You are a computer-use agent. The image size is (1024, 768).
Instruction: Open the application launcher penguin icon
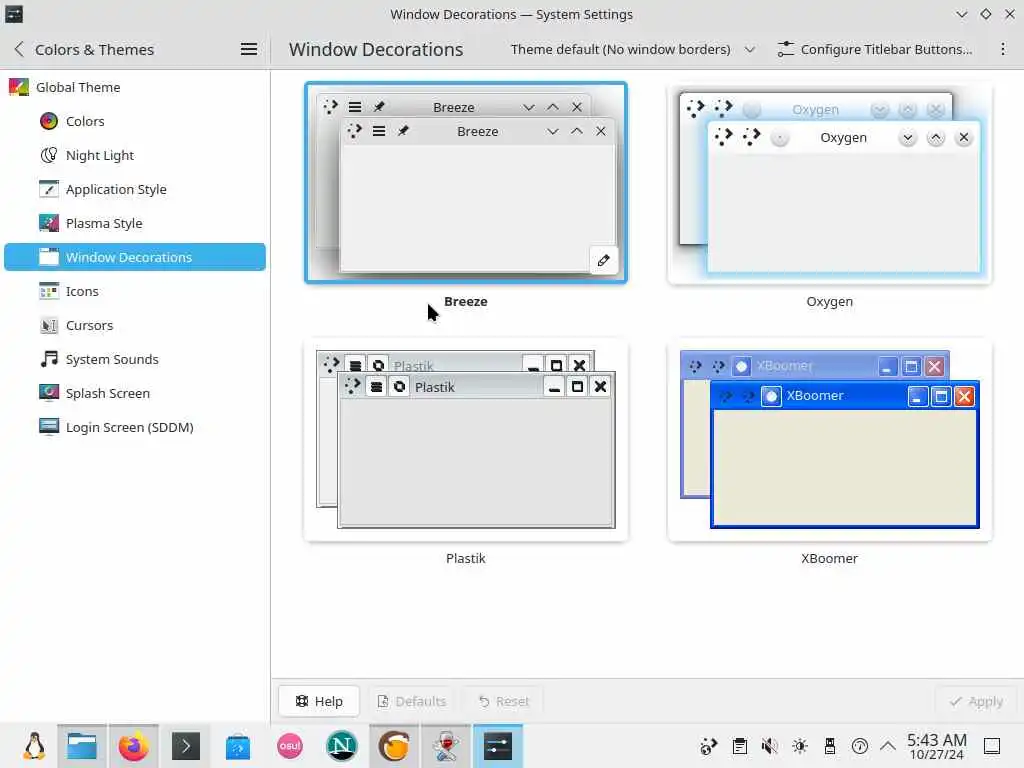click(x=34, y=746)
